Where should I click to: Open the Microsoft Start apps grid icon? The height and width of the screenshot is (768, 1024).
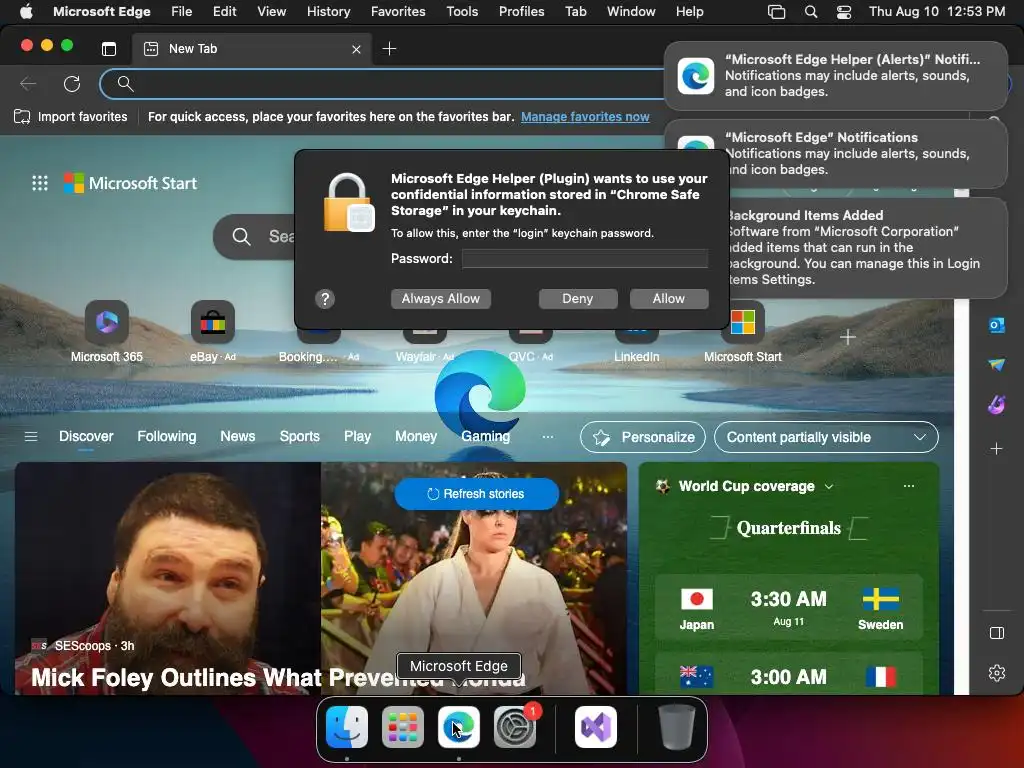coord(40,184)
